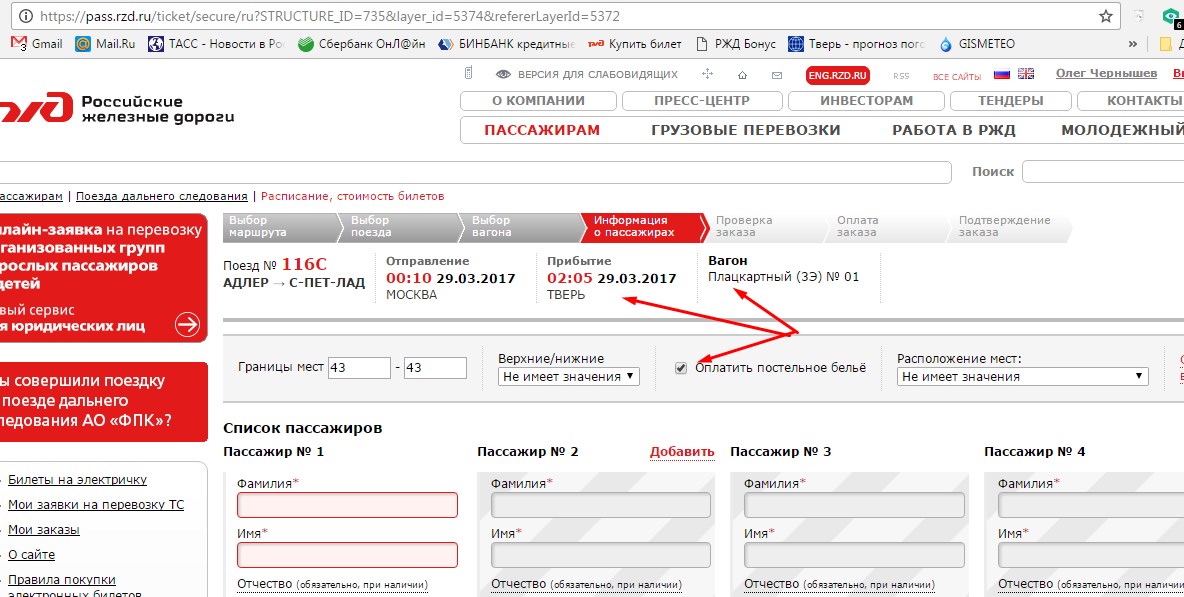
Task: Open the sitemap icon in top bar
Action: click(x=707, y=74)
